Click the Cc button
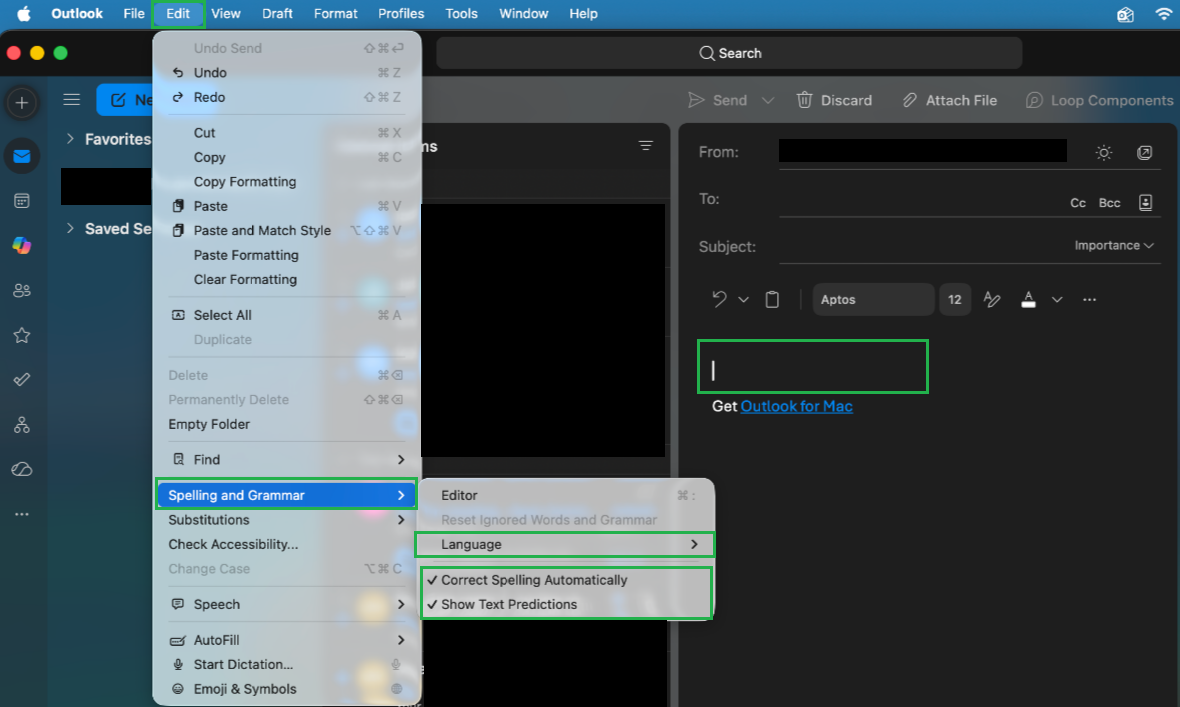Screen dimensions: 1180x707 click(x=1078, y=203)
